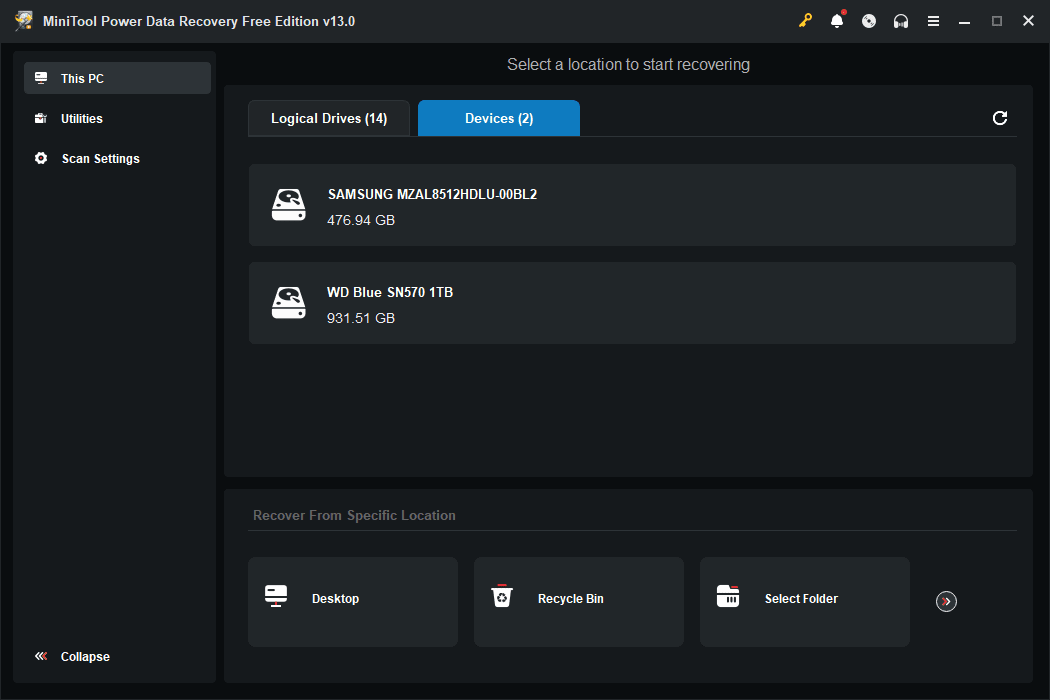
Task: Select the Devices (2) tab
Action: coord(499,119)
